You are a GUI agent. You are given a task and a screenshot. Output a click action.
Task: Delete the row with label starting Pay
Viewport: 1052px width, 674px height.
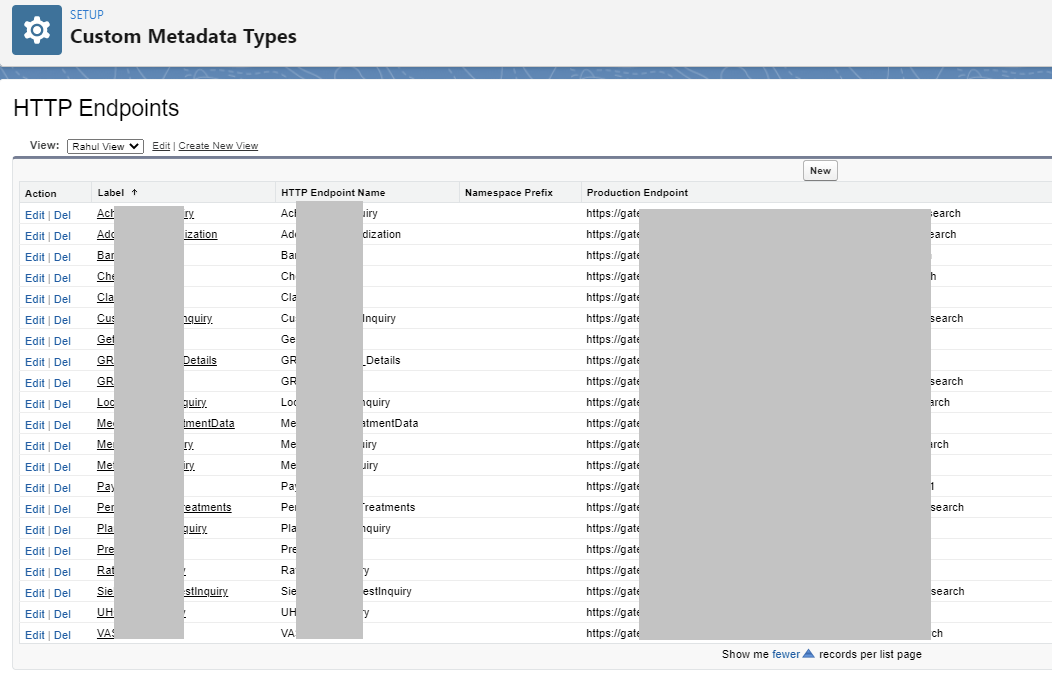point(62,488)
